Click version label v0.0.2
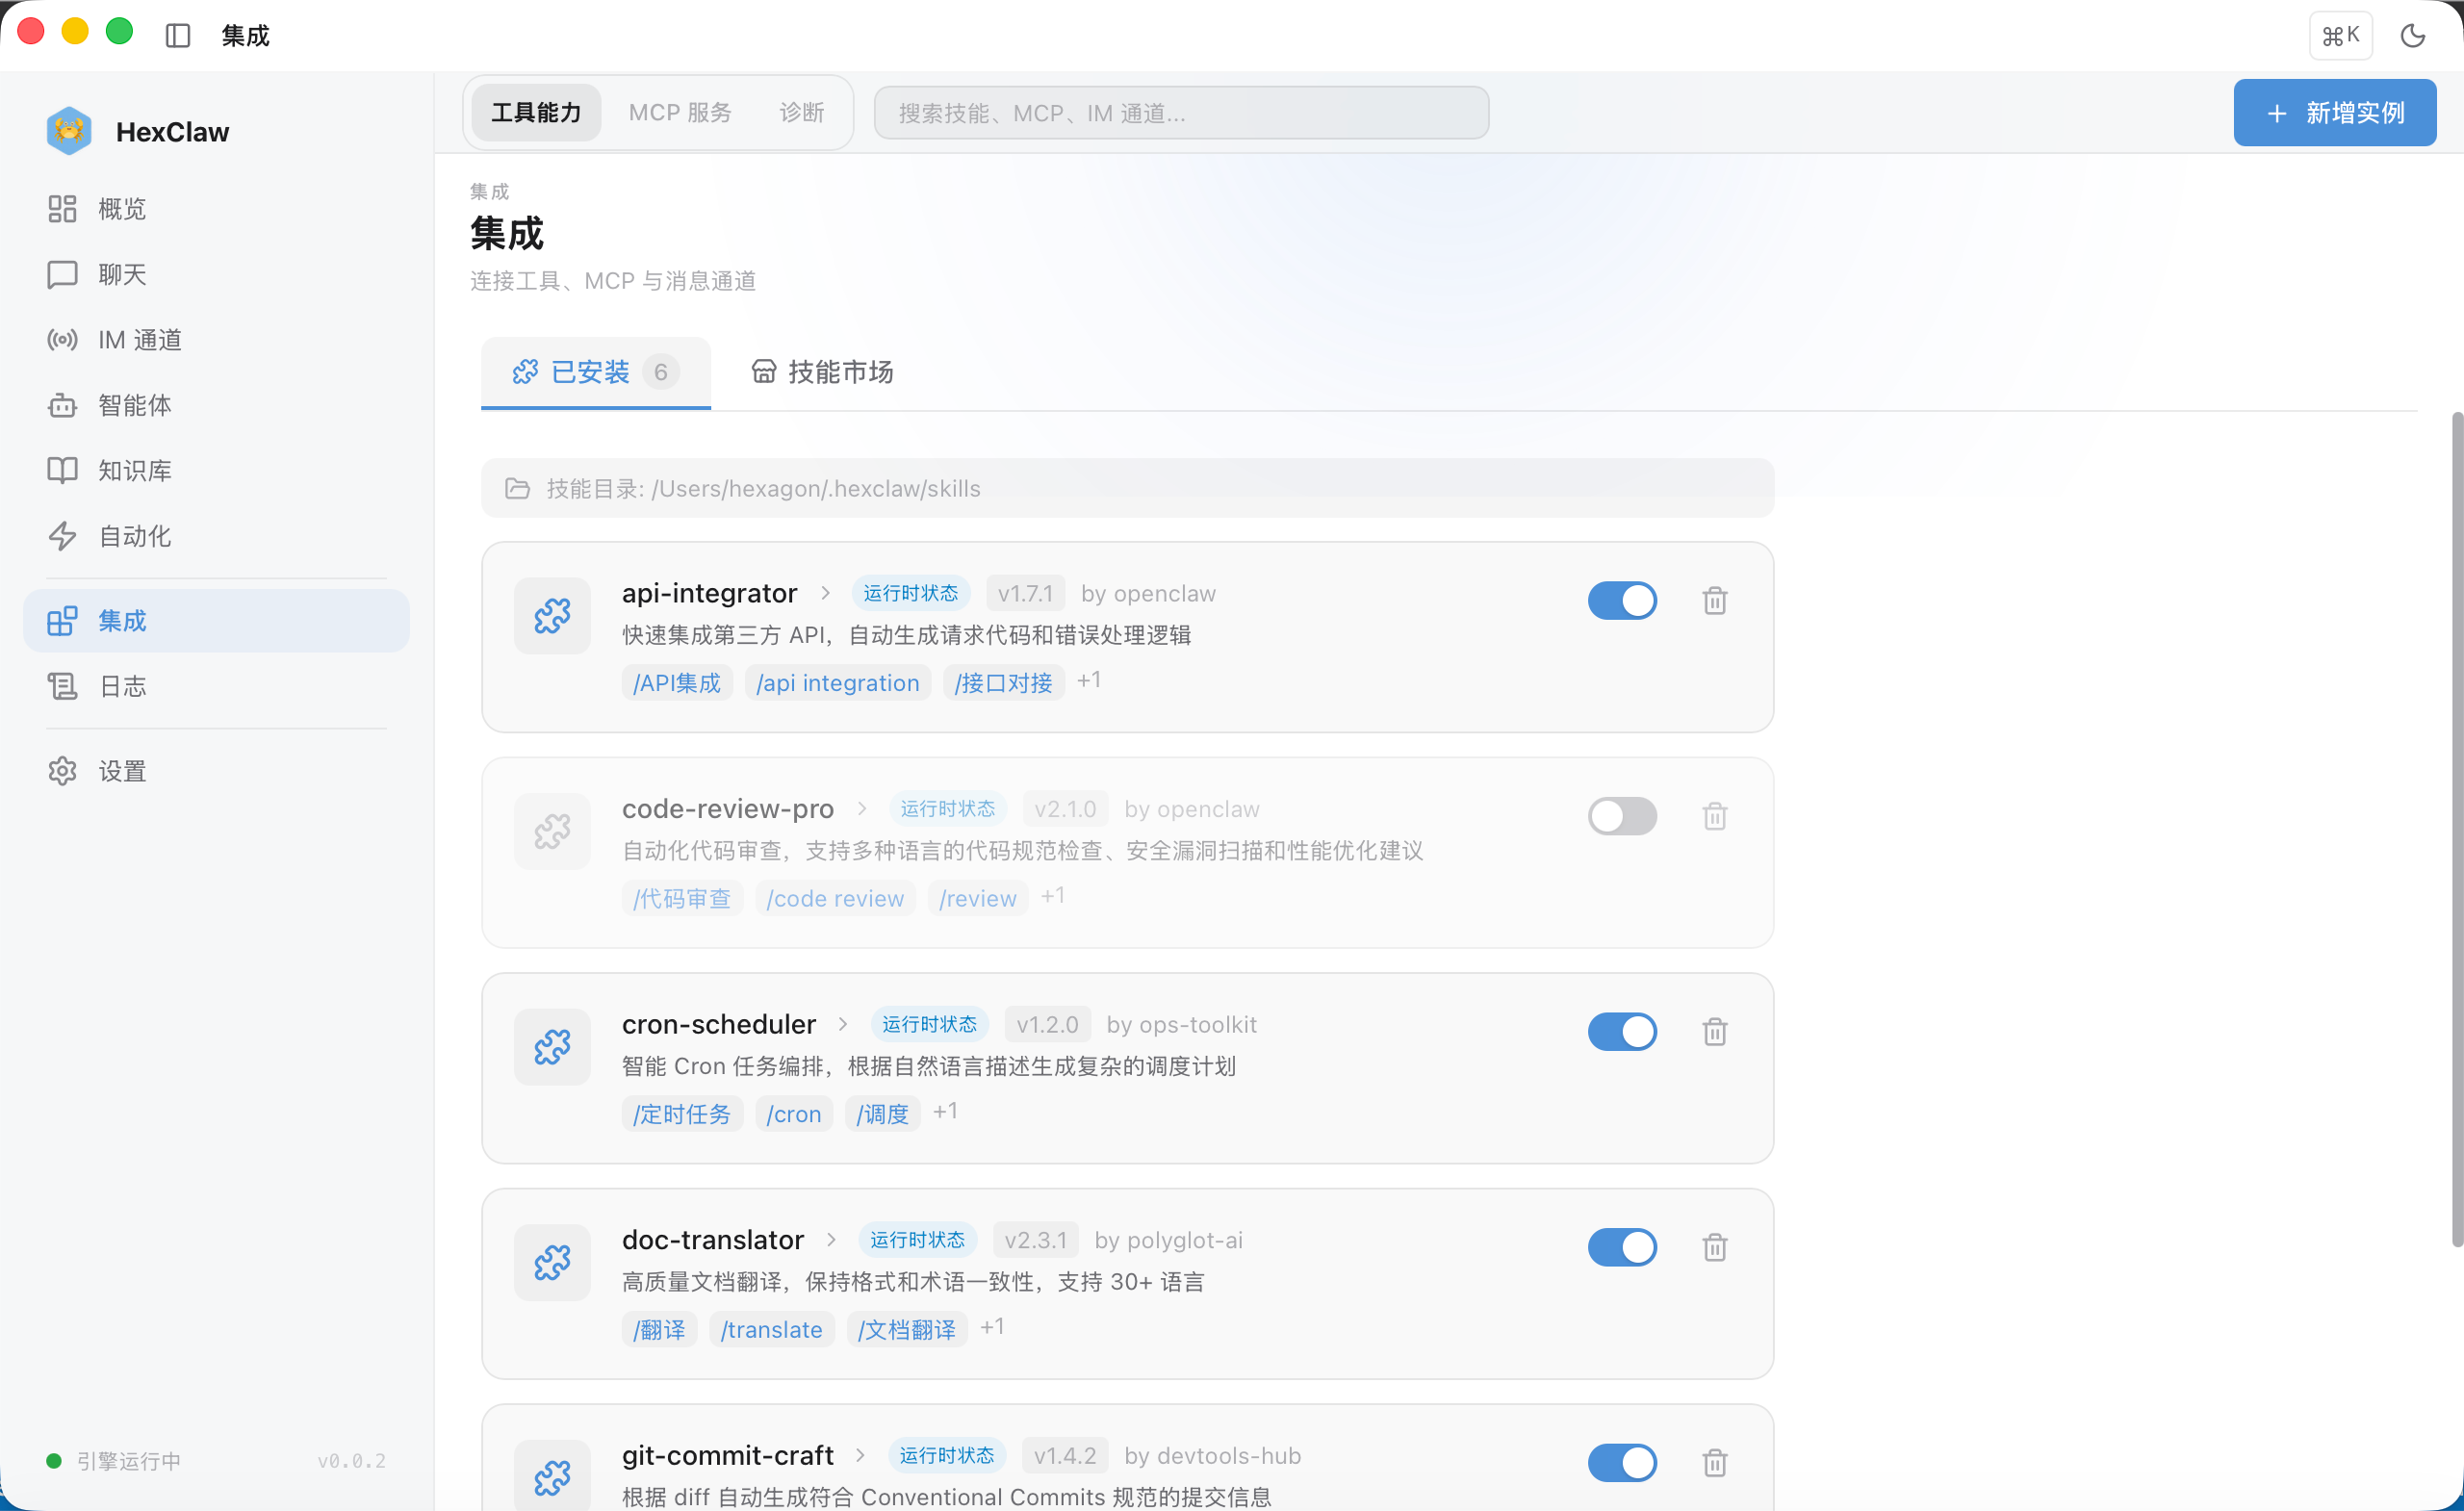 (352, 1461)
